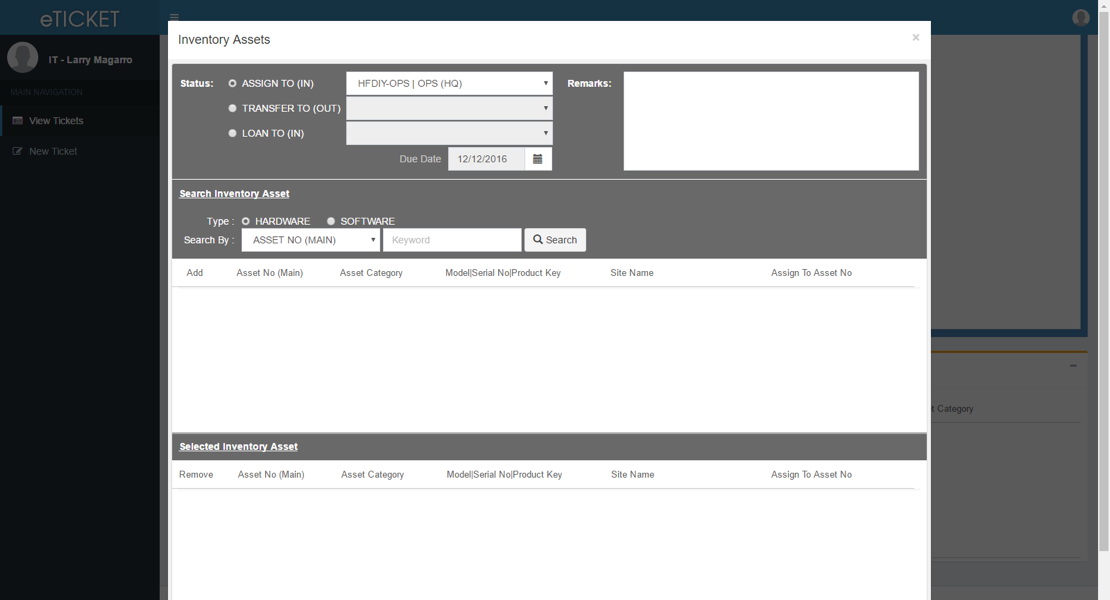Viewport: 1110px width, 600px height.
Task: Switch asset type to SOFTWARE
Action: click(x=332, y=221)
